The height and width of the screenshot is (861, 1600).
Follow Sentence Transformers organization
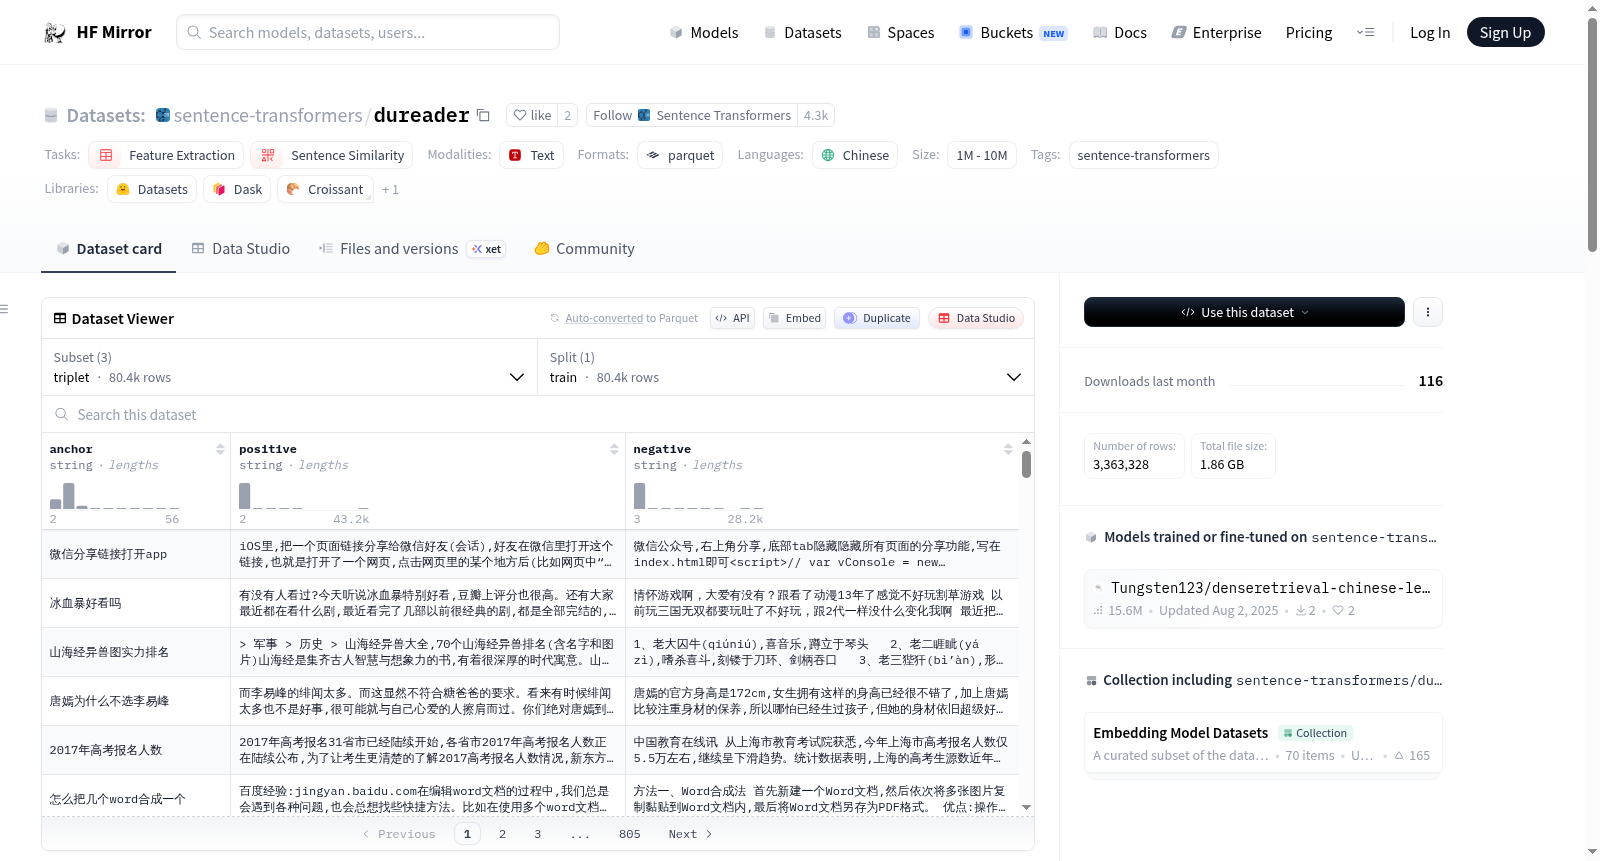[692, 115]
